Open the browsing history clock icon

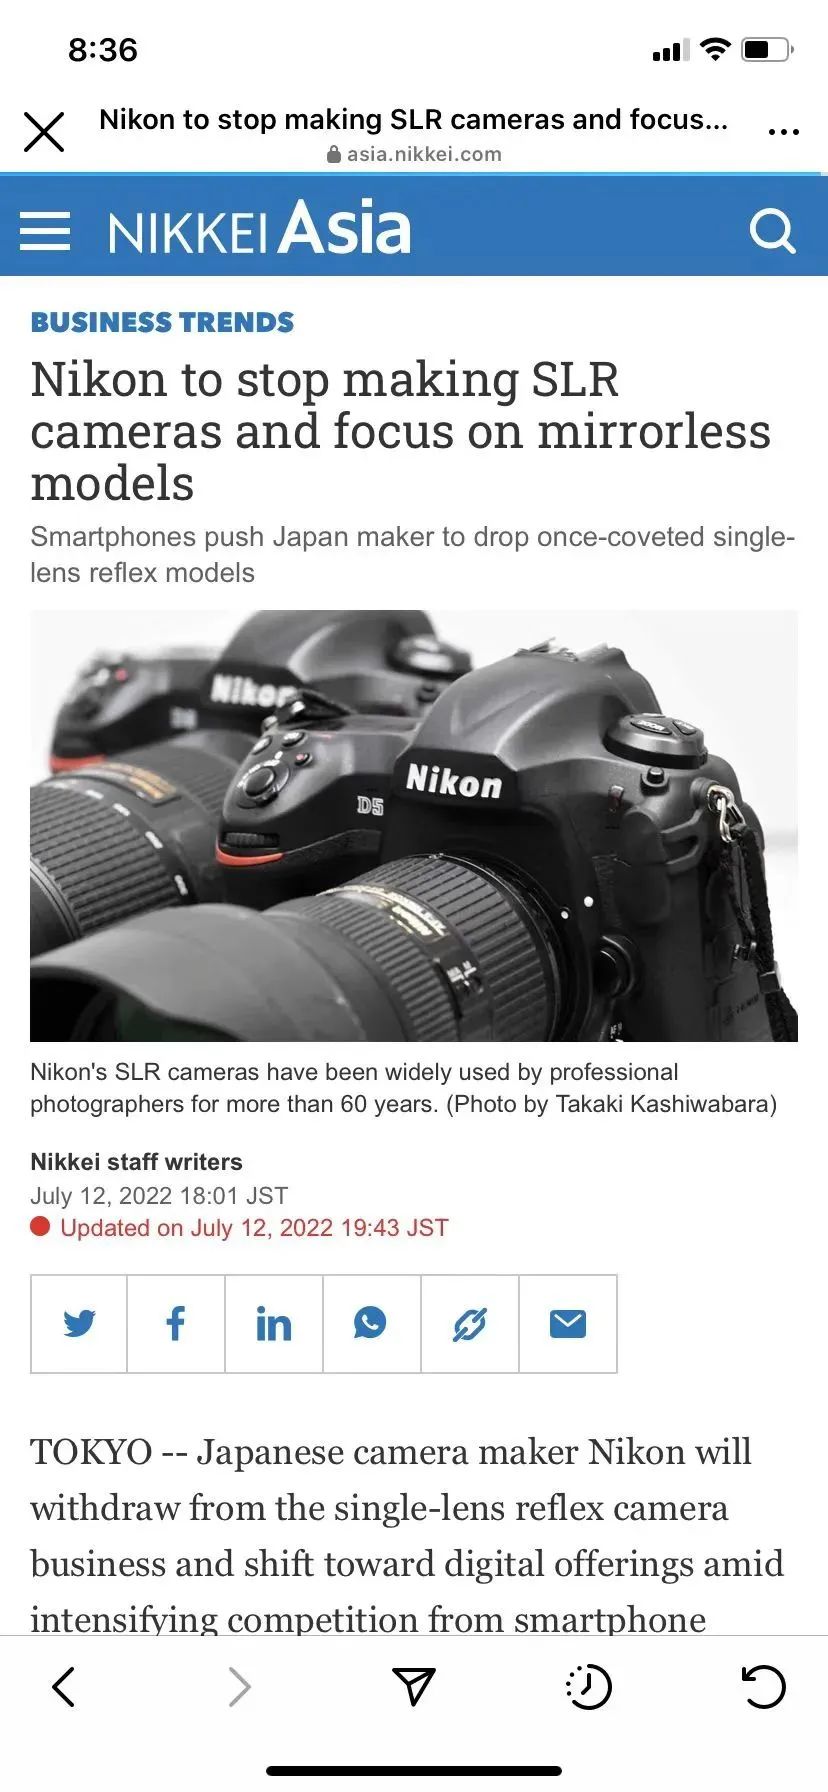(589, 1687)
